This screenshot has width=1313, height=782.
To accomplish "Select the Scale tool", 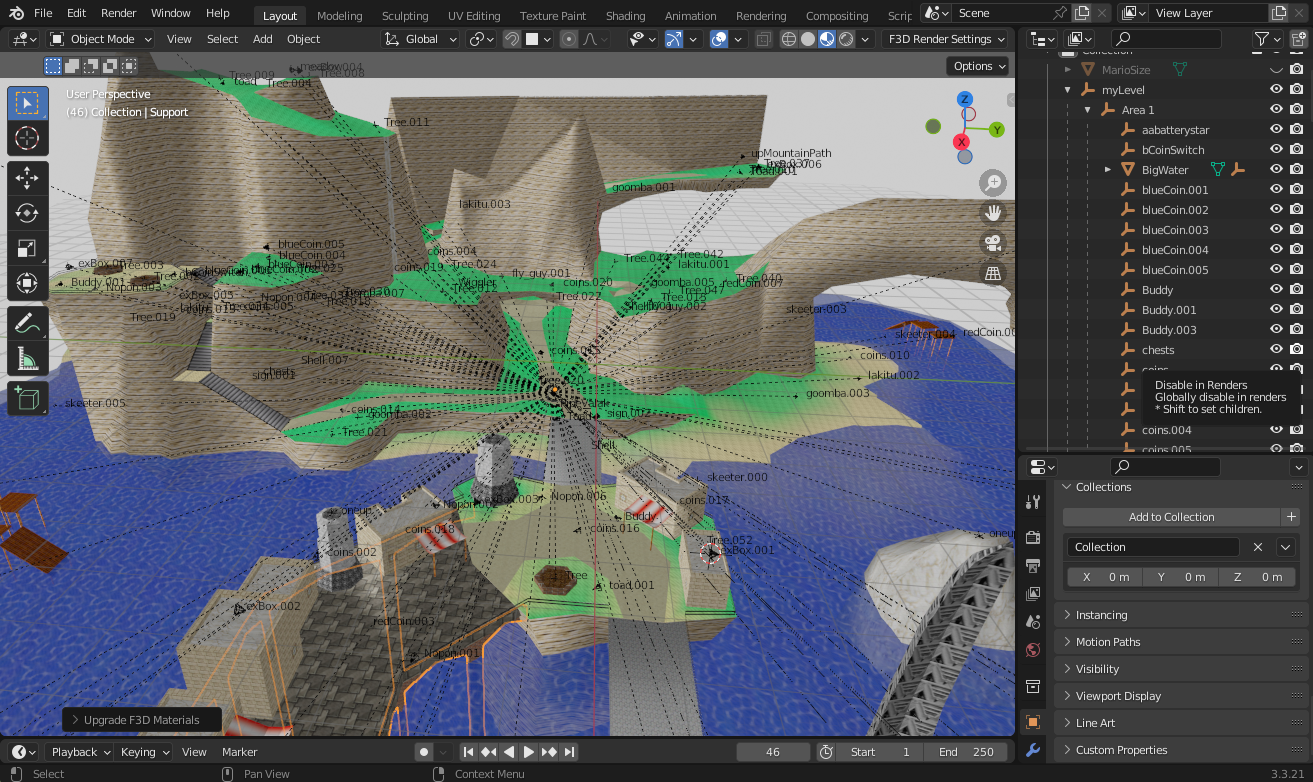I will (27, 248).
